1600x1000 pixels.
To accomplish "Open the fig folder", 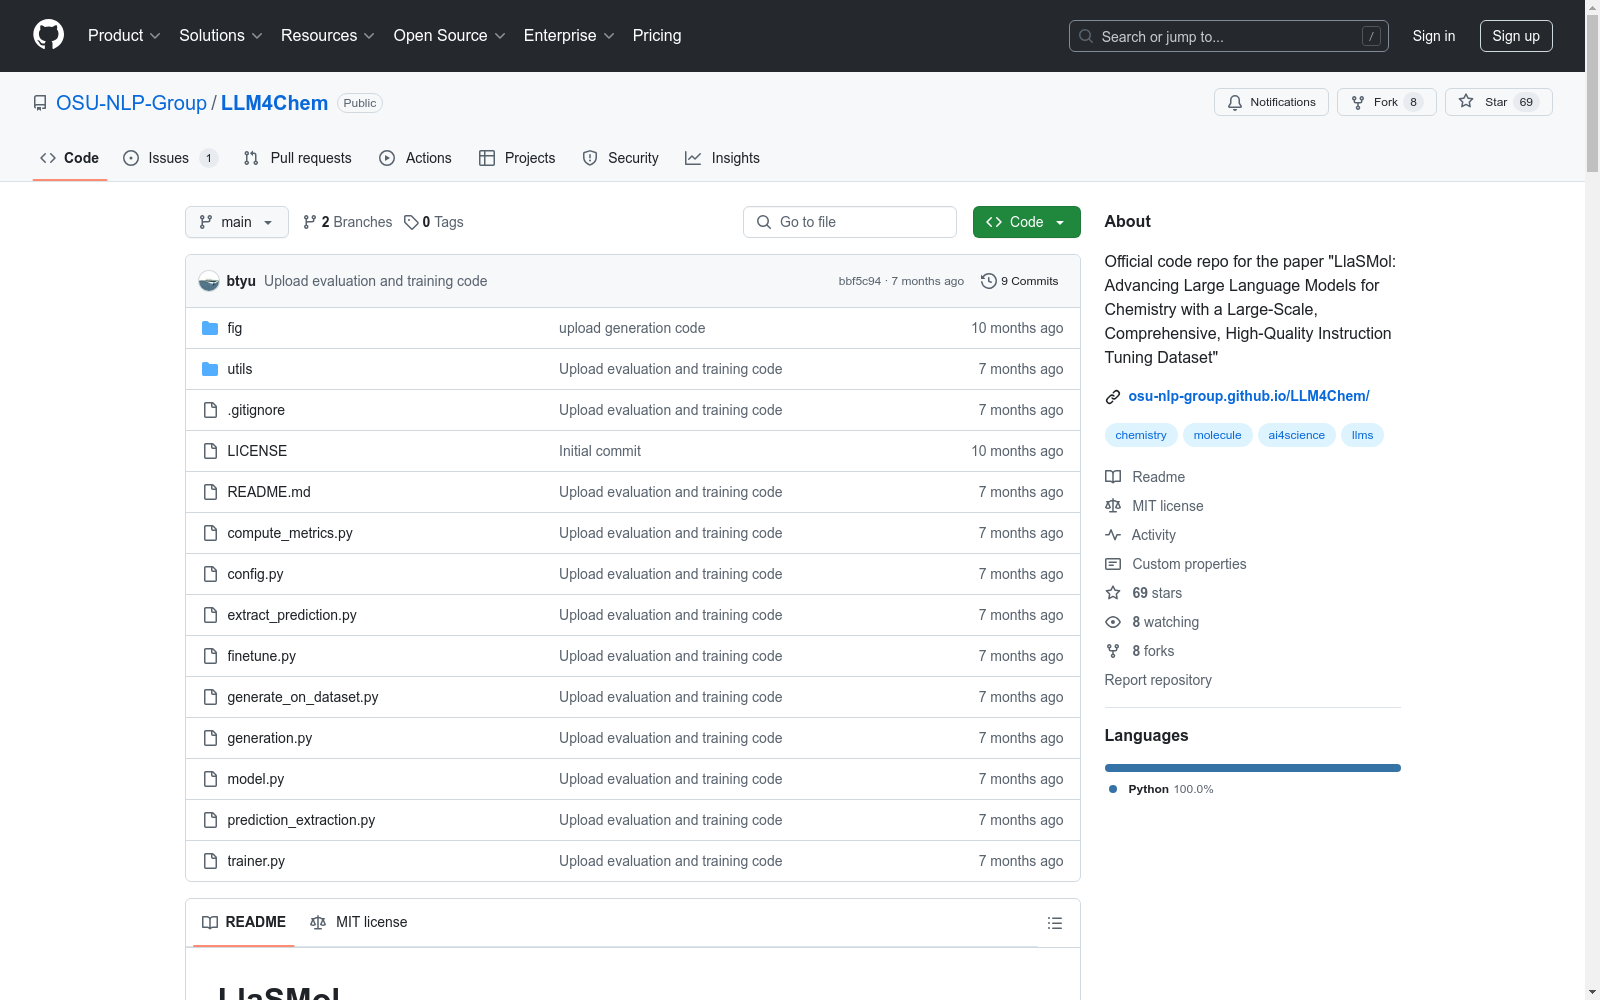I will pyautogui.click(x=235, y=328).
